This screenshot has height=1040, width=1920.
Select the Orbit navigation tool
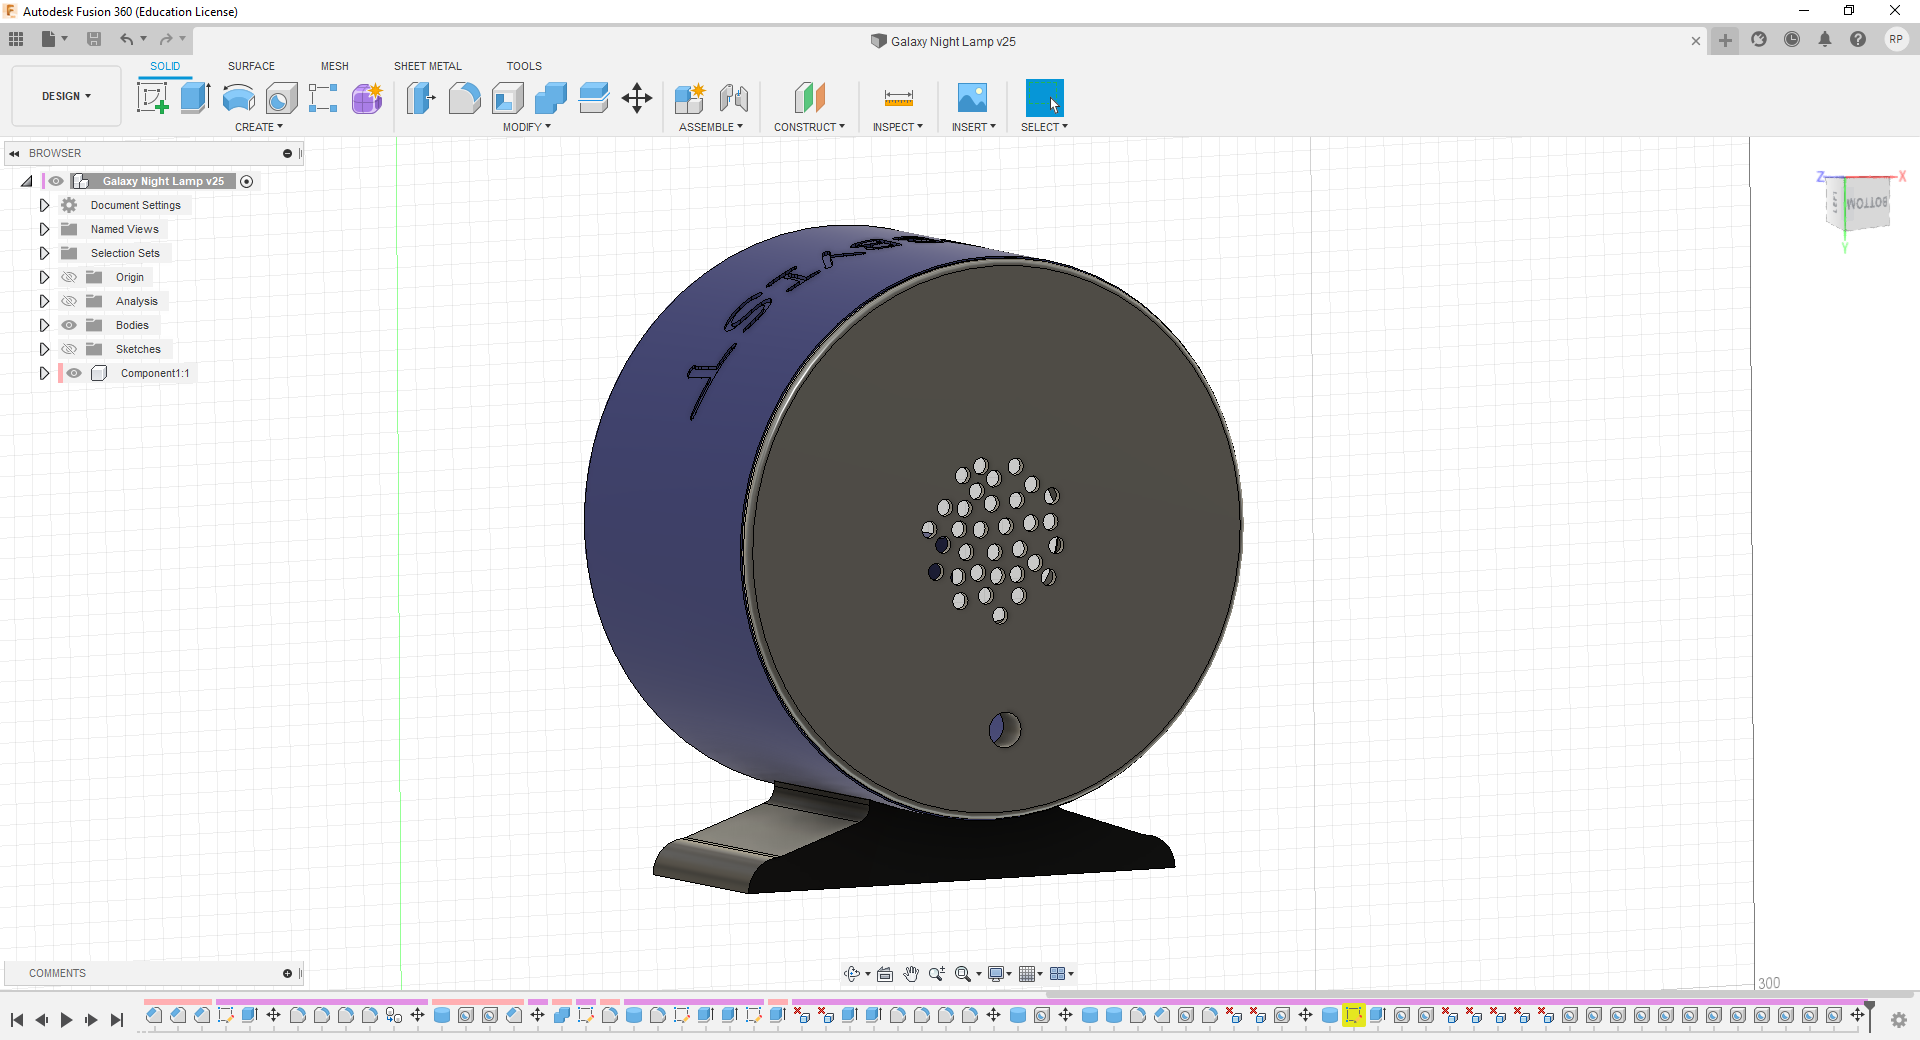click(x=852, y=974)
